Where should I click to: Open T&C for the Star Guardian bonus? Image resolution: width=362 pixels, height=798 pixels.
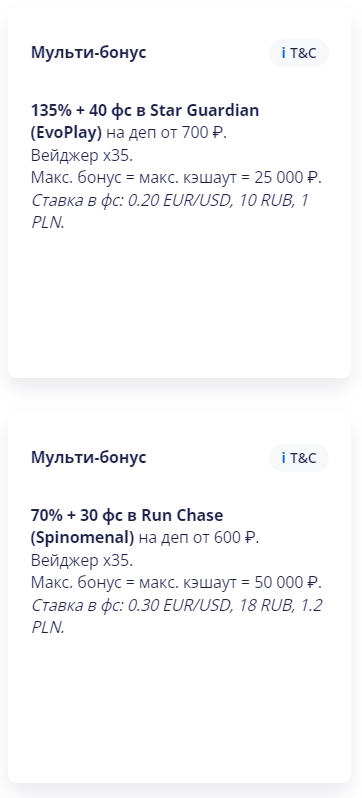299,53
